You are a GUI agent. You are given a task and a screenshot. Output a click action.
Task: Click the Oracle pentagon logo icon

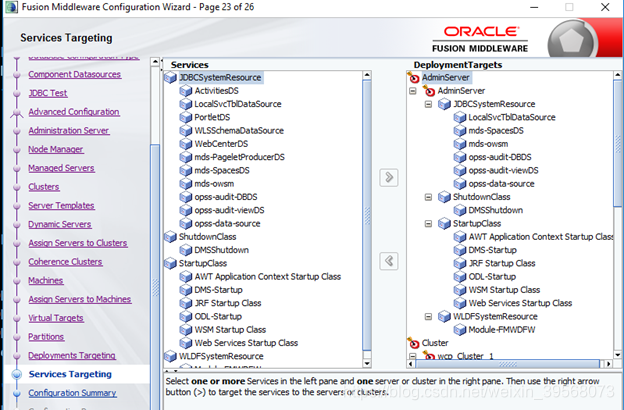571,40
